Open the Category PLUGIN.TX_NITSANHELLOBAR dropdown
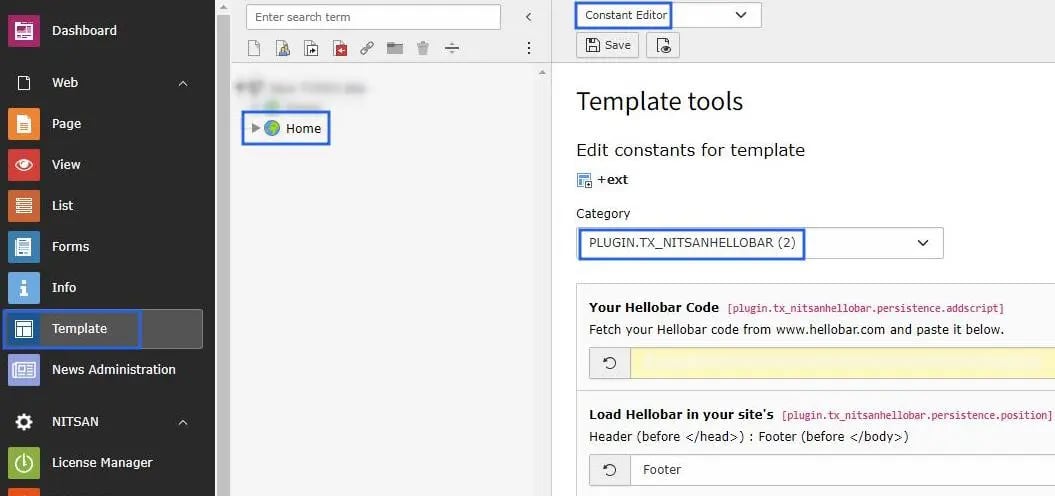Viewport: 1055px width, 496px height. [x=760, y=243]
